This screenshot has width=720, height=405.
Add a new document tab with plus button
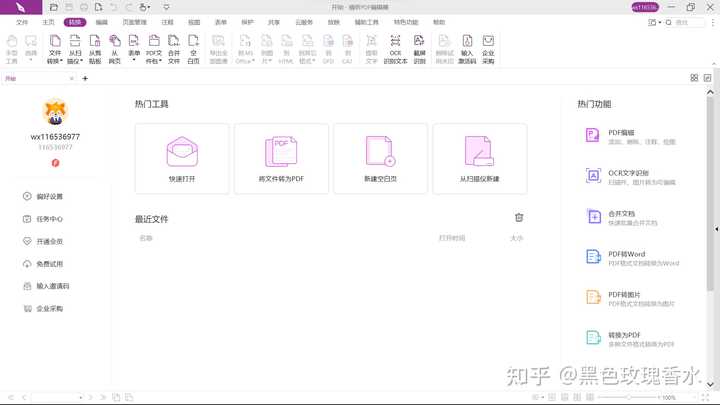click(85, 79)
